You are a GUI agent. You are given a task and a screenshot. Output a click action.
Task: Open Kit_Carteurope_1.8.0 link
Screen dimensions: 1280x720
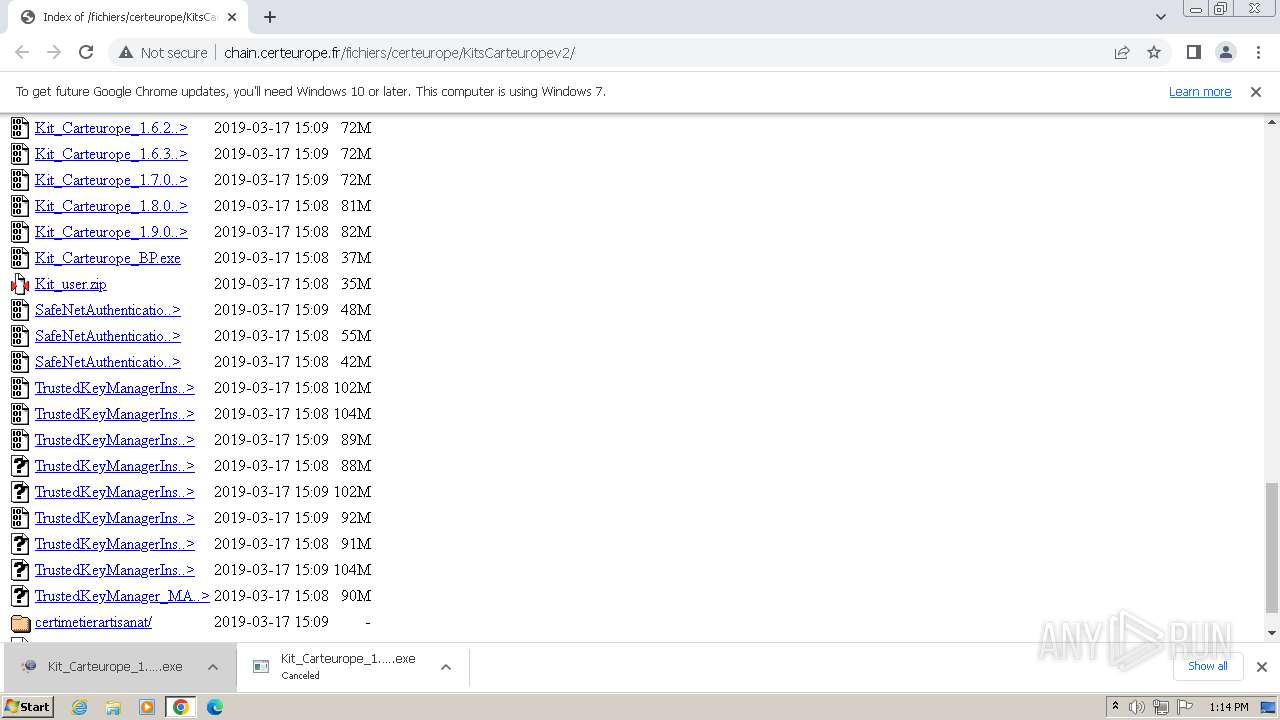pos(111,206)
